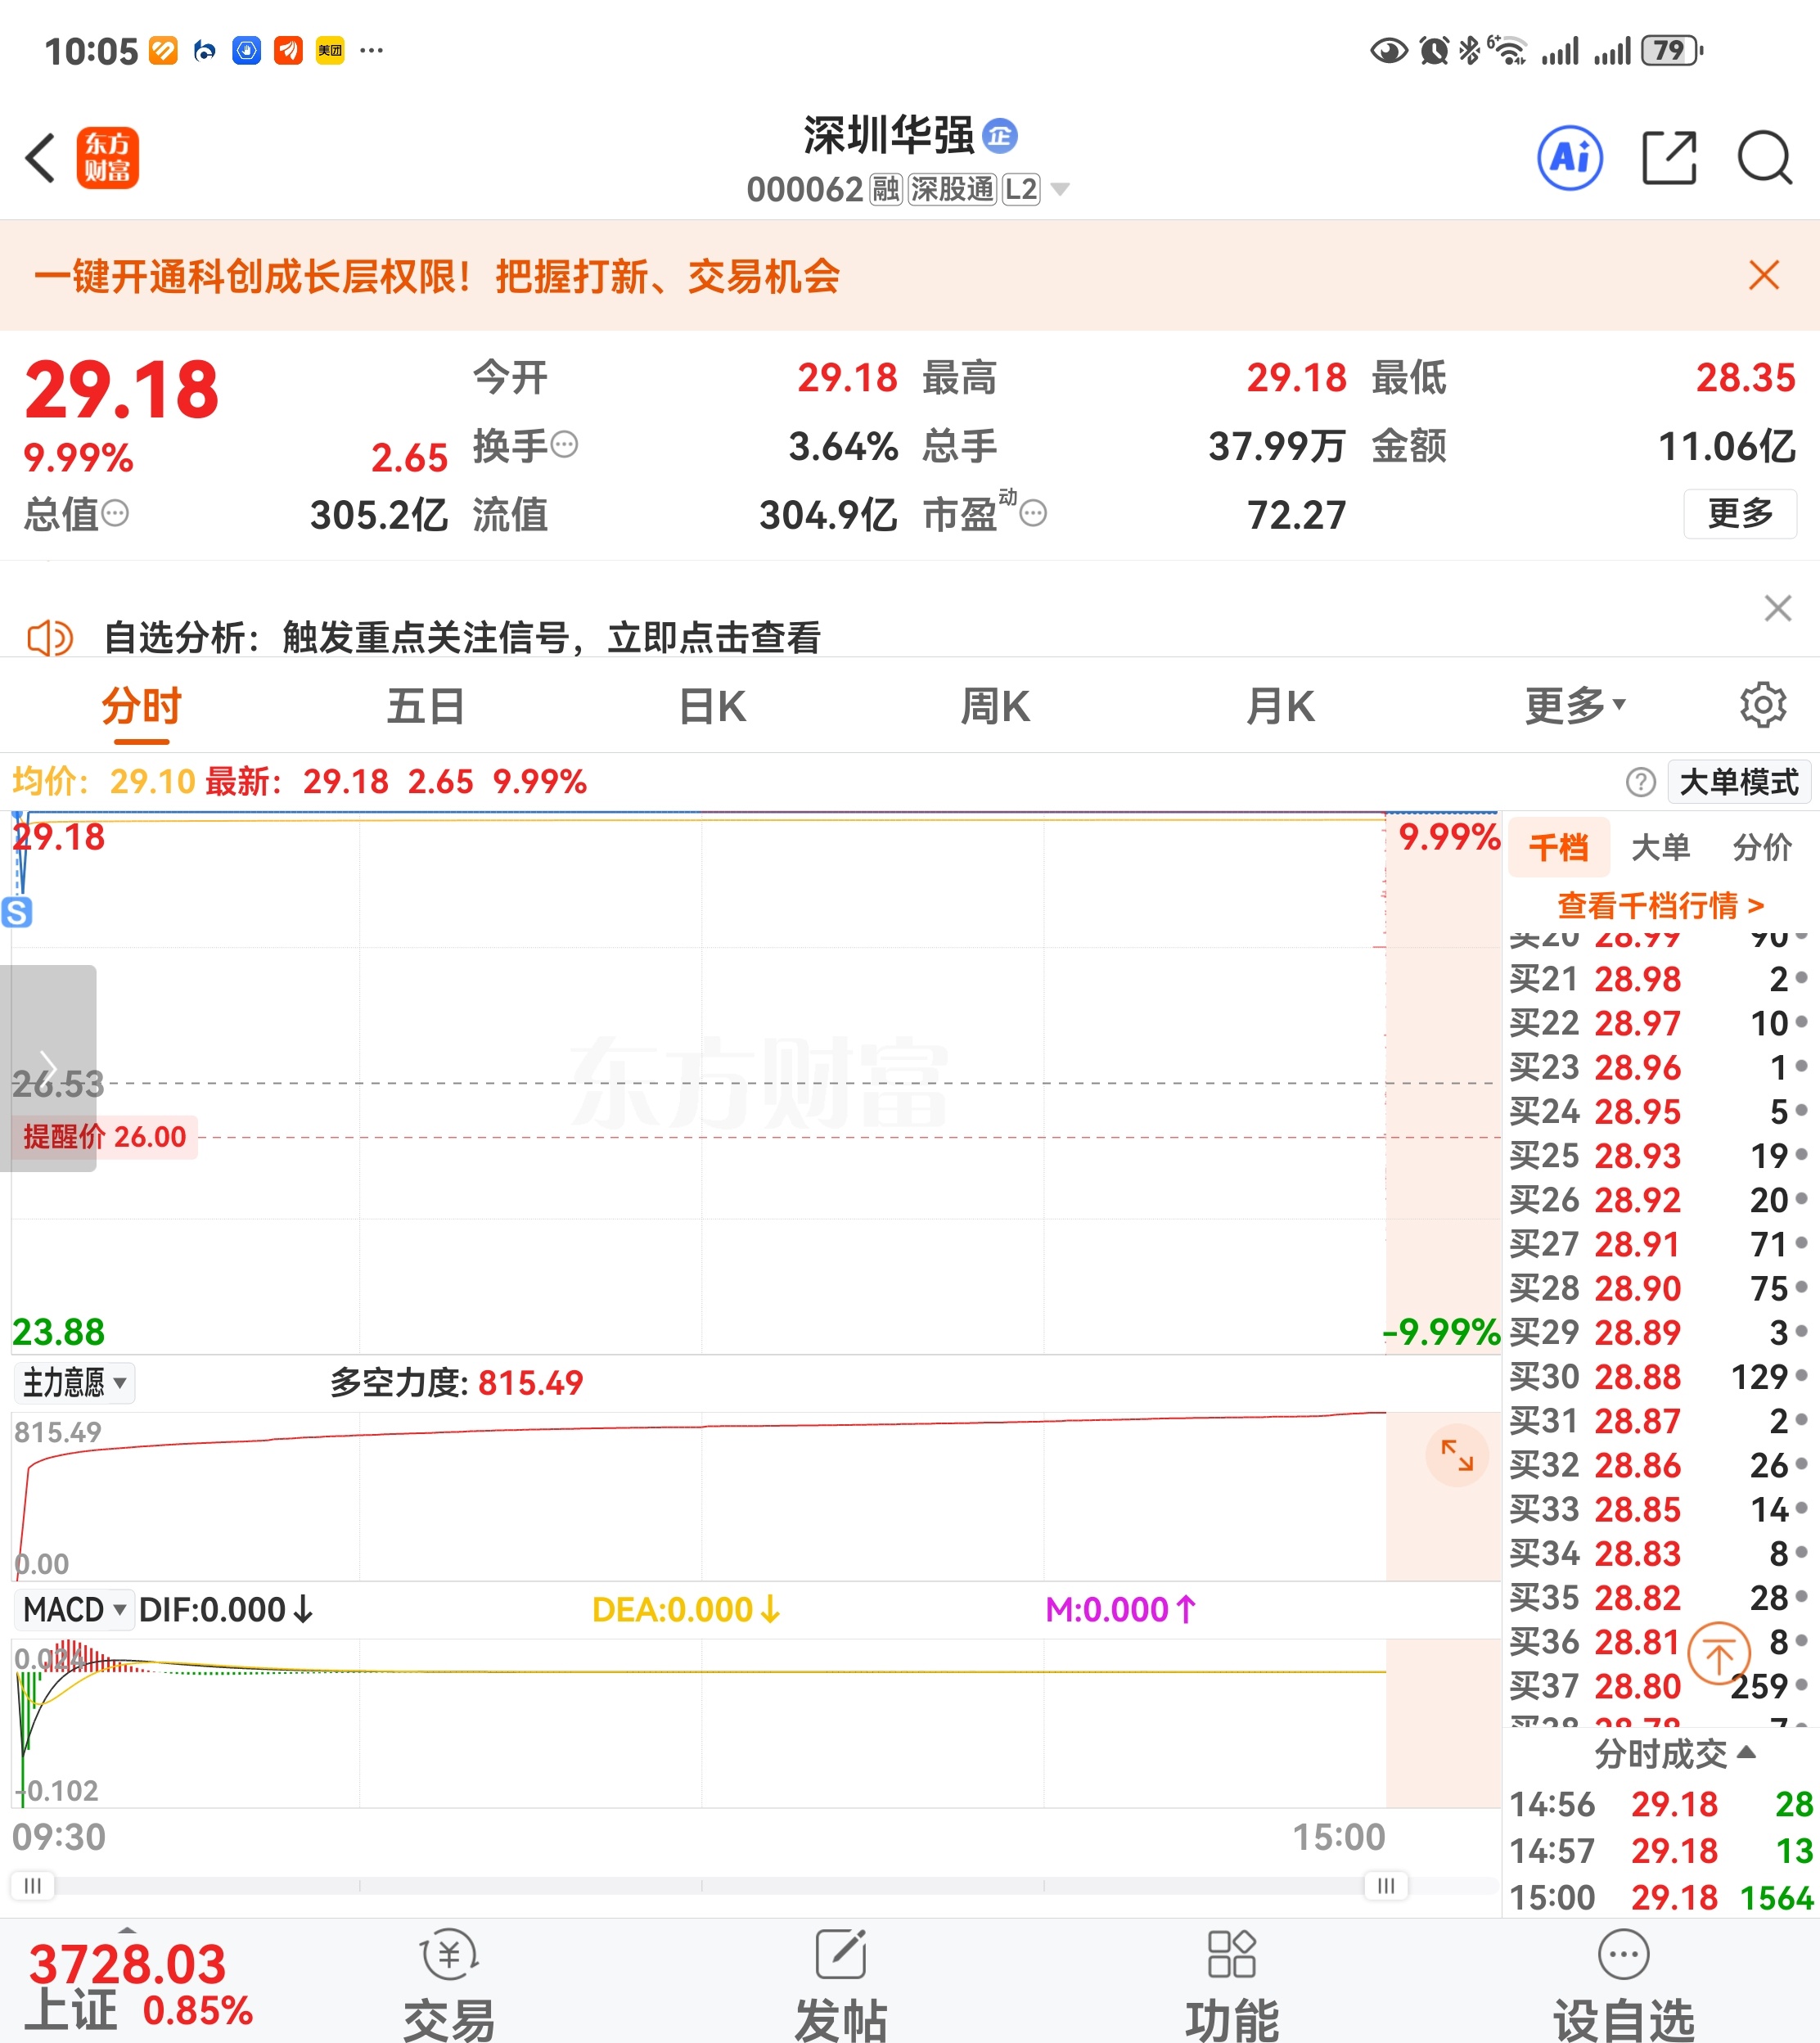The width and height of the screenshot is (1820, 2043).
Task: Tap the Wi-Fi status icon
Action: [x=1507, y=50]
